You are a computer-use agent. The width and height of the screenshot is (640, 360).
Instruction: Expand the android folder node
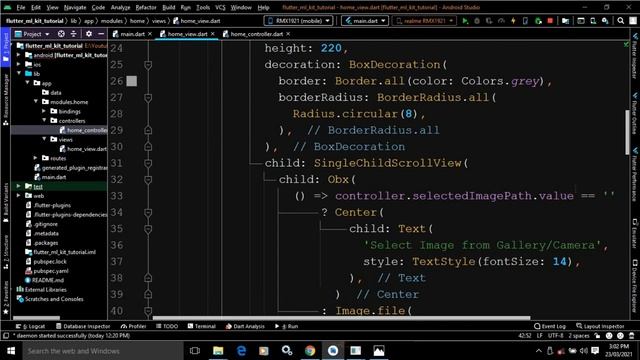pyautogui.click(x=19, y=55)
